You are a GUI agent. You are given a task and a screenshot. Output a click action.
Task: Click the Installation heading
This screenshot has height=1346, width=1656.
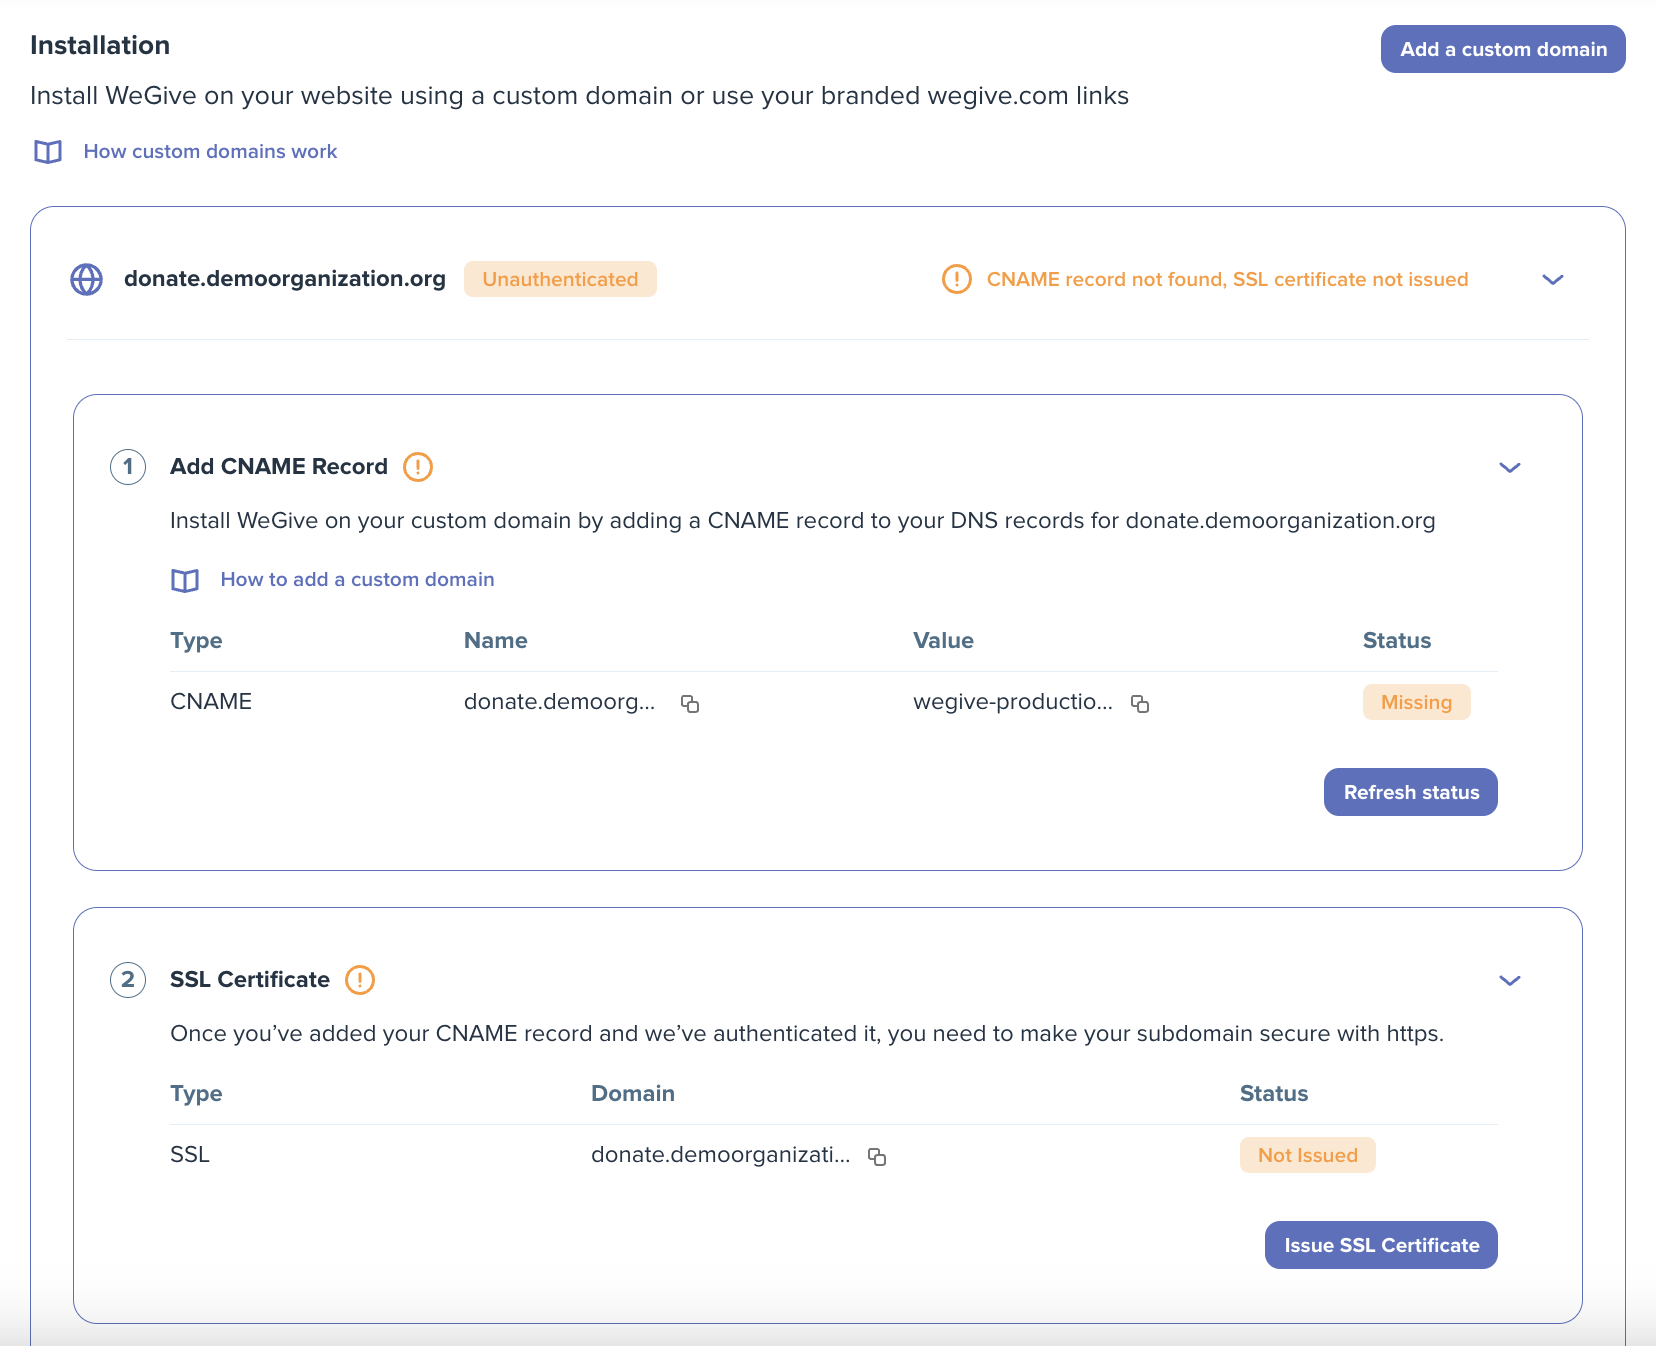[100, 45]
